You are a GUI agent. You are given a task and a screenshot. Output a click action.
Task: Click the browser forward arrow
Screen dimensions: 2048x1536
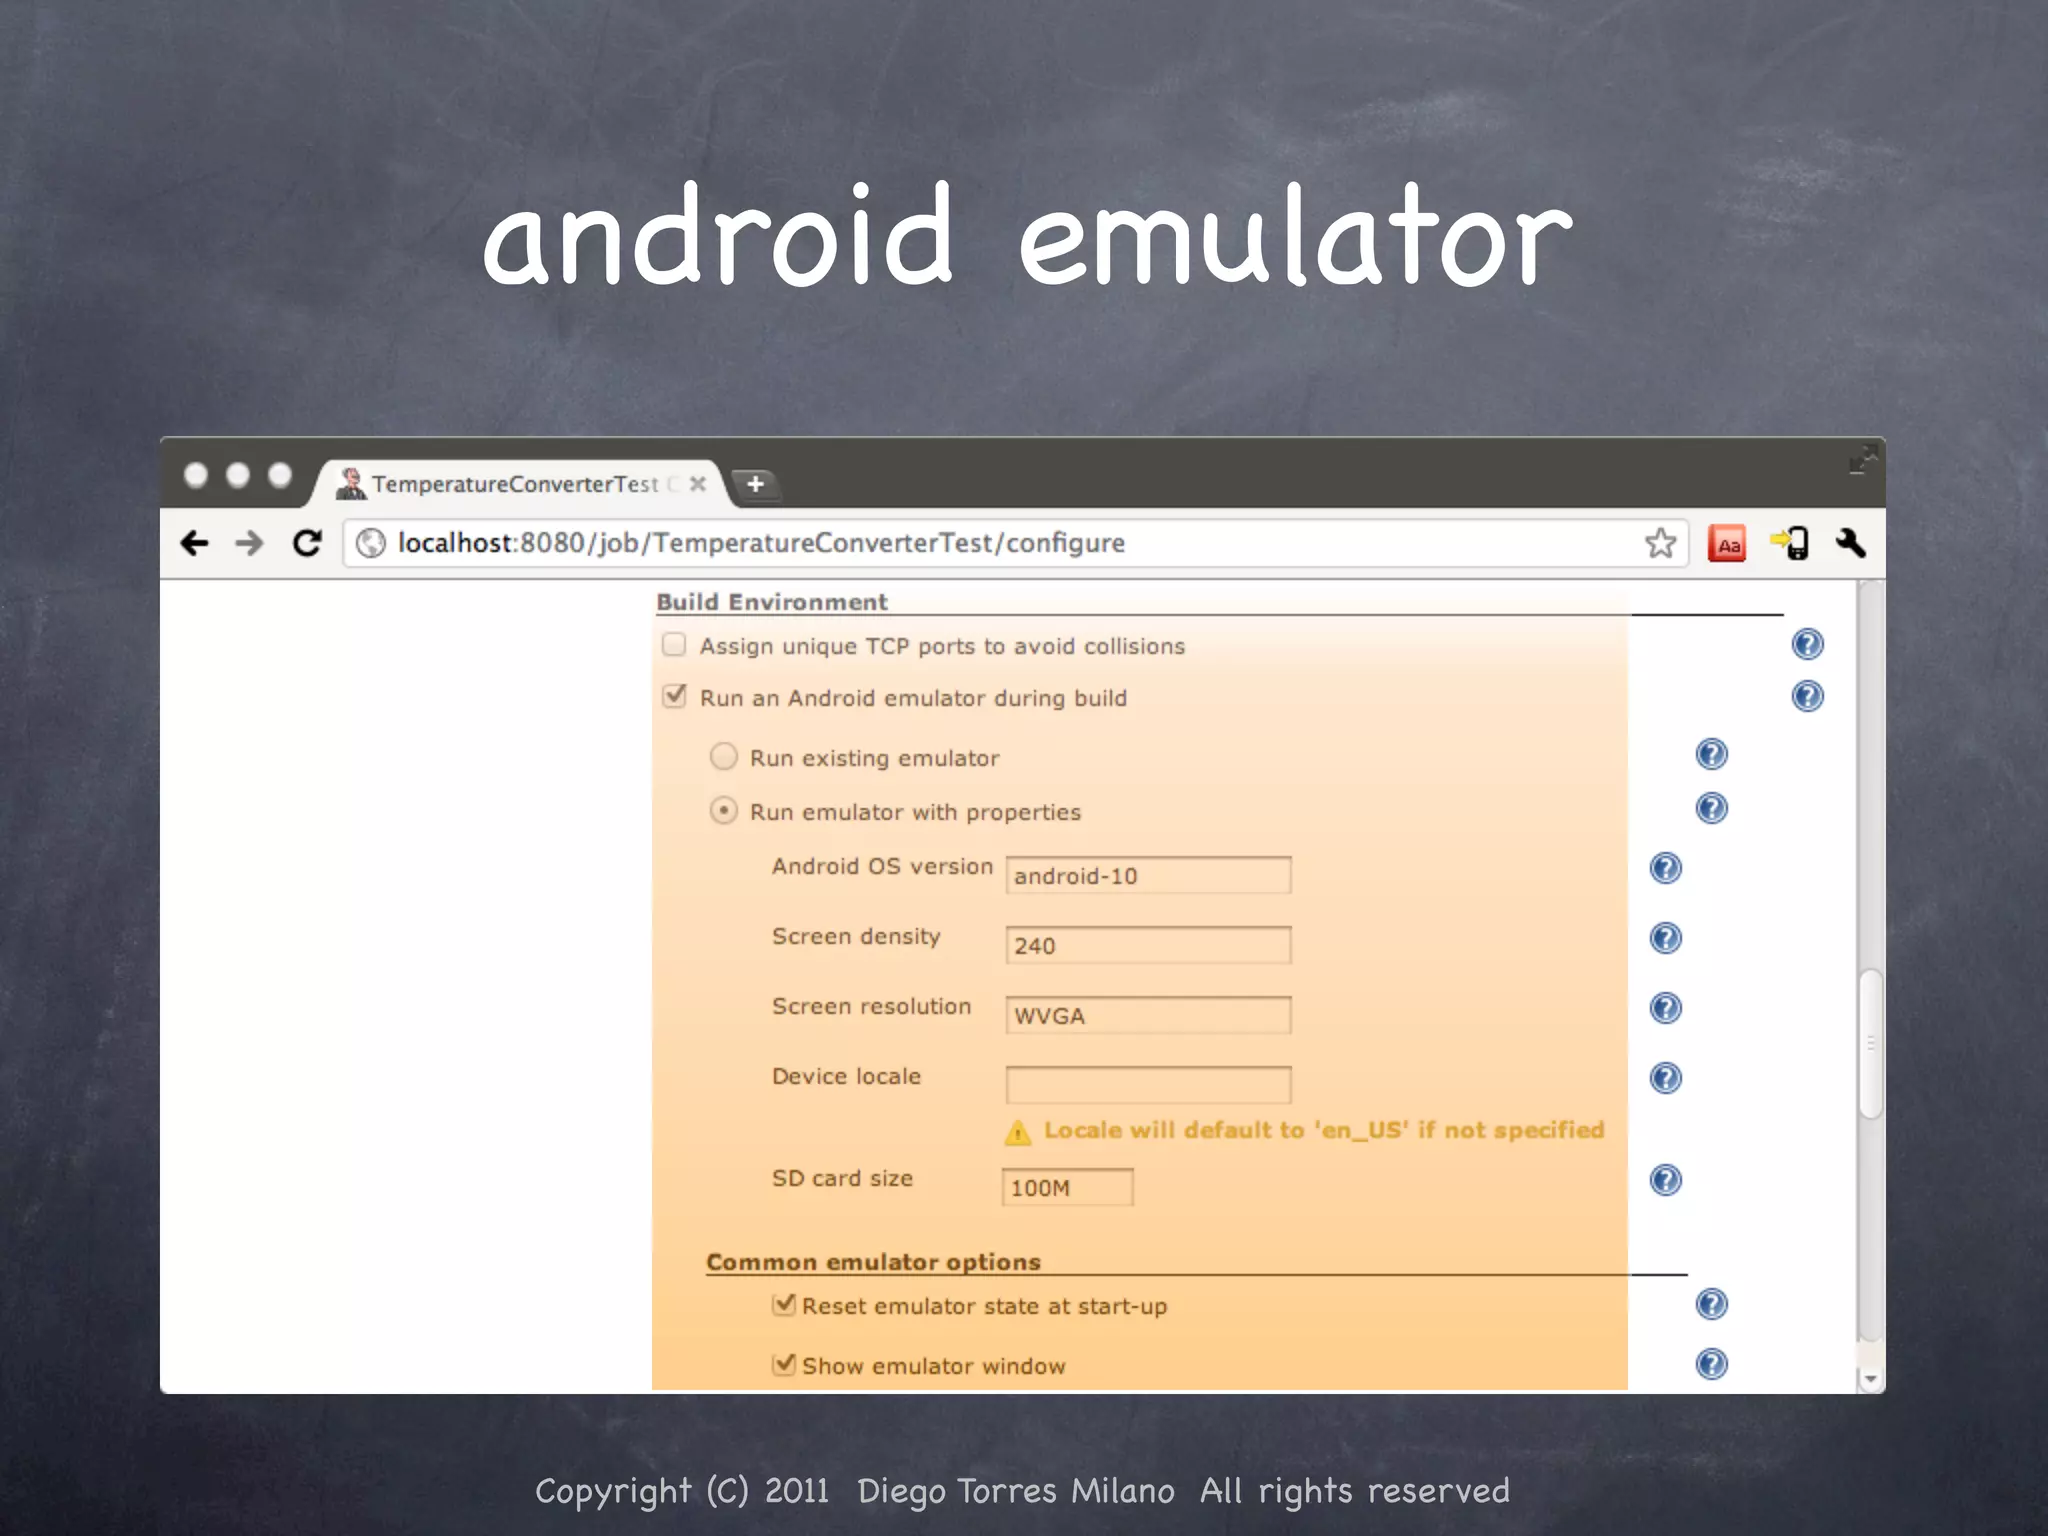click(x=249, y=543)
